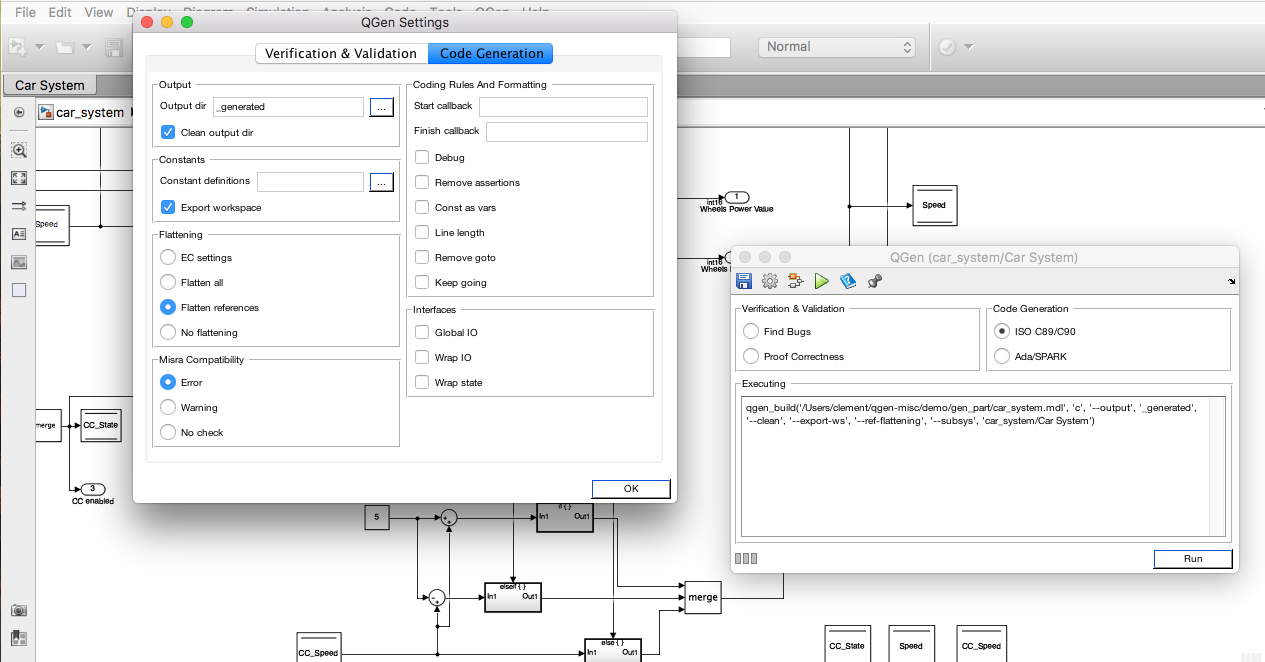Click the Output dir text field
The width and height of the screenshot is (1265, 662).
tap(288, 106)
